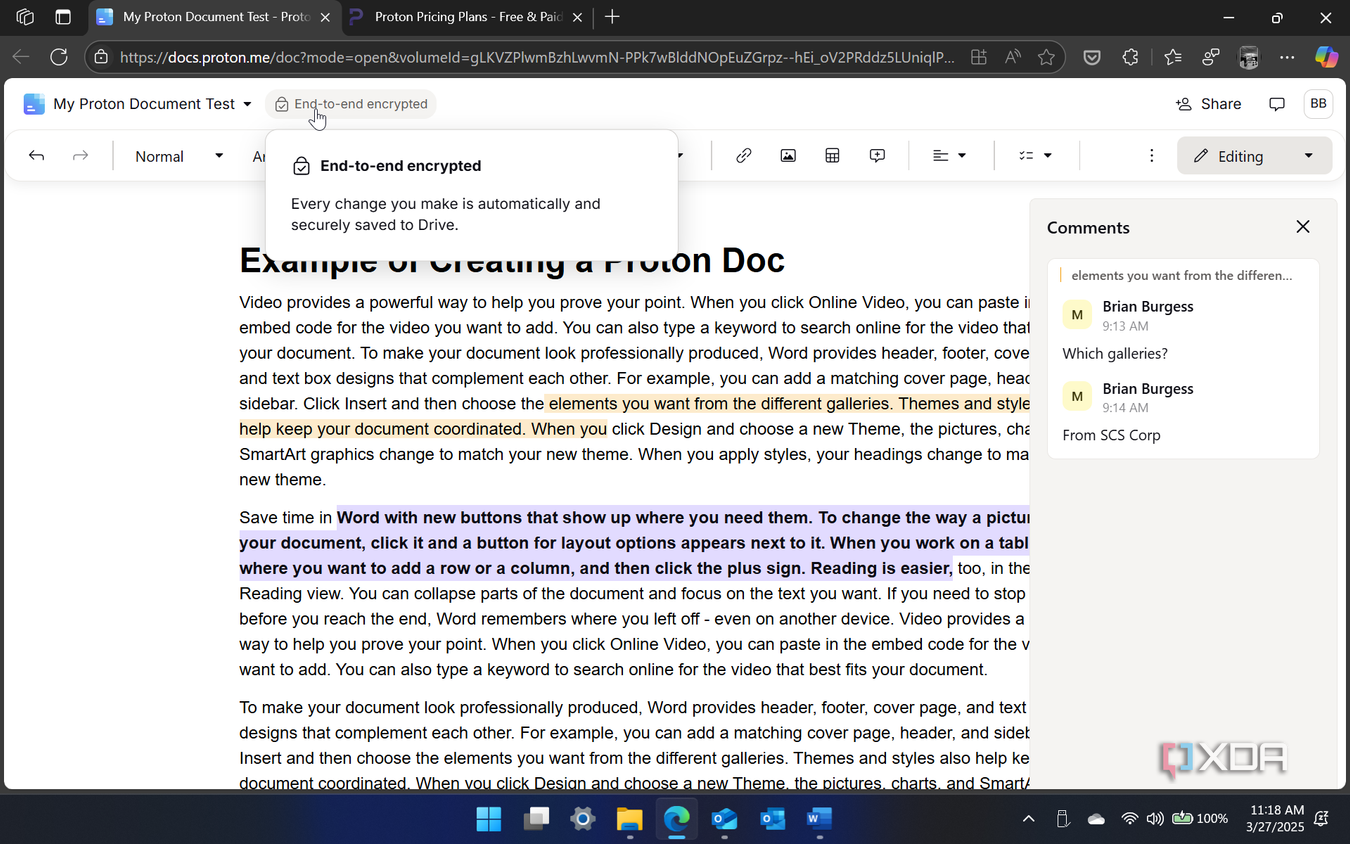The height and width of the screenshot is (844, 1350).
Task: Open a new browser tab
Action: (x=612, y=17)
